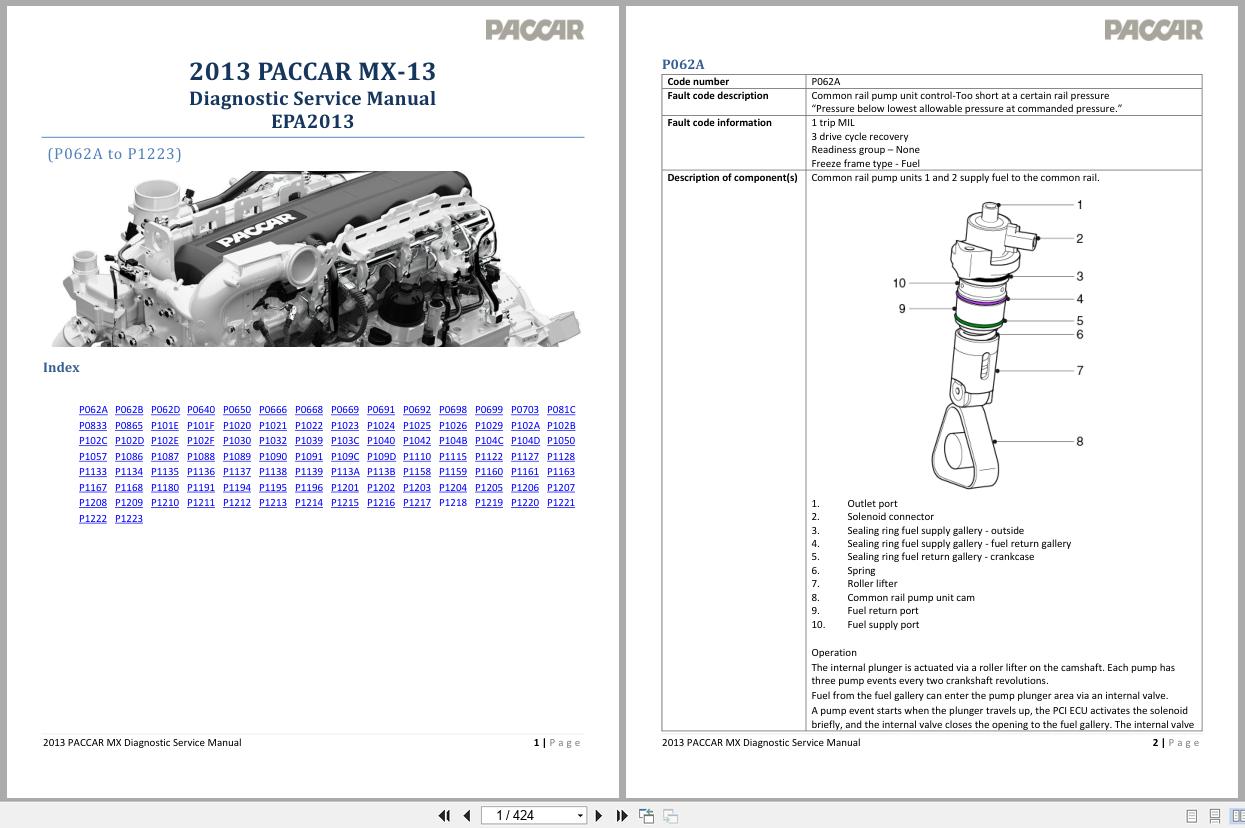Click the P1163 index entry

point(561,472)
